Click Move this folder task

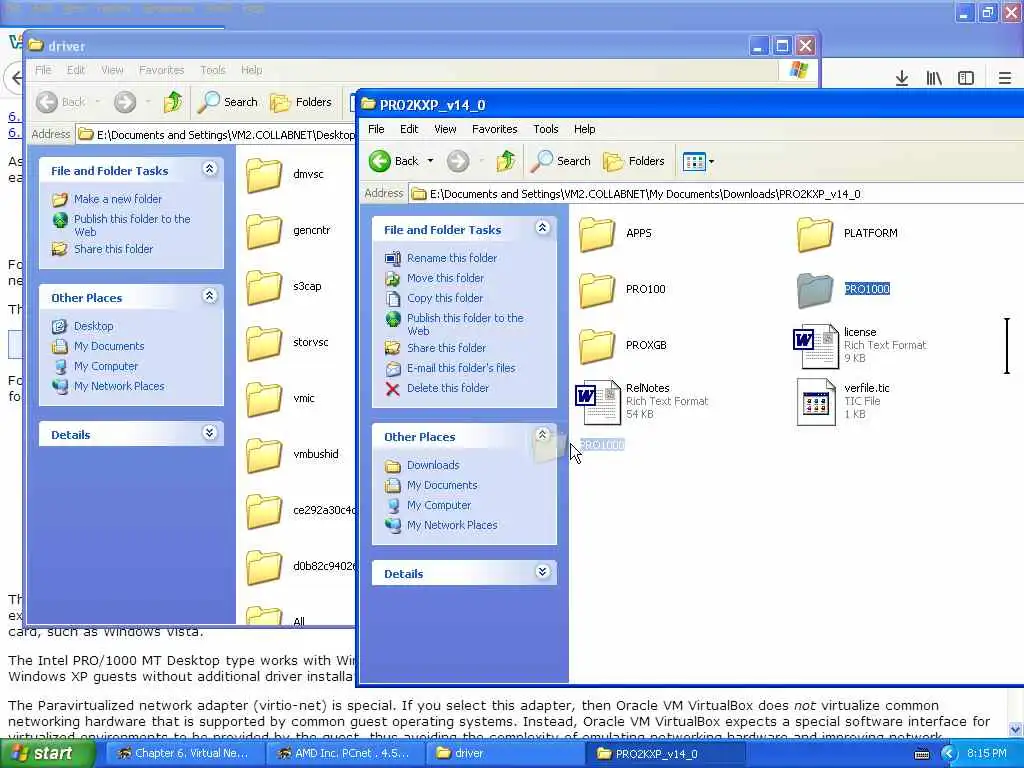click(445, 278)
